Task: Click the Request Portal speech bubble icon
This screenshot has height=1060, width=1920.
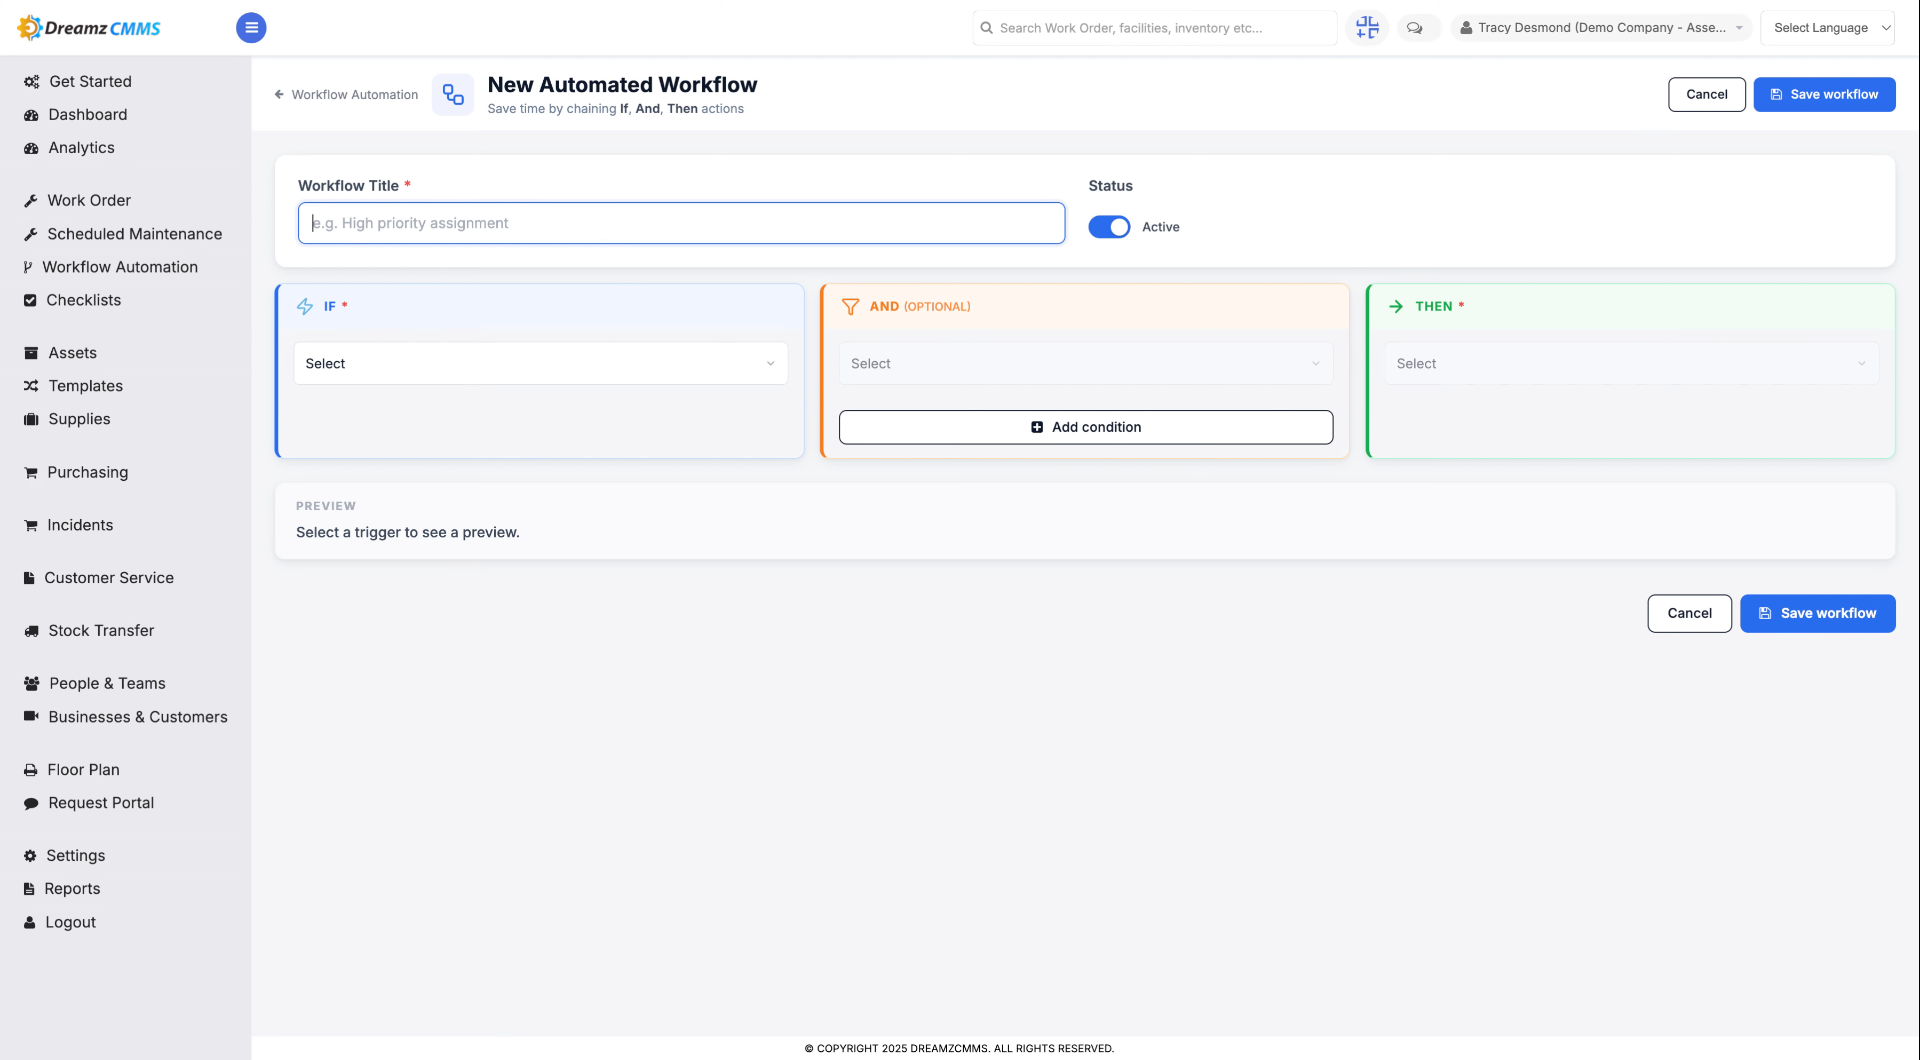Action: (x=31, y=803)
